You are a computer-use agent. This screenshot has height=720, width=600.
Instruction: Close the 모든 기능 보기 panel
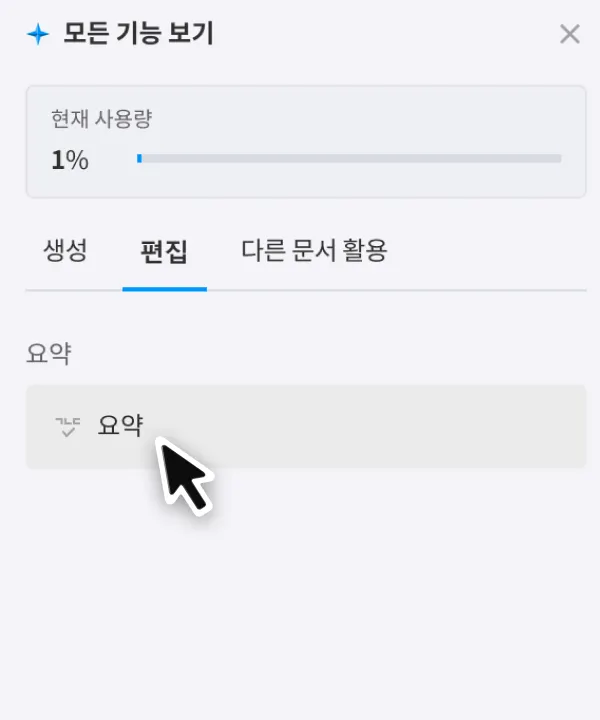coord(569,35)
